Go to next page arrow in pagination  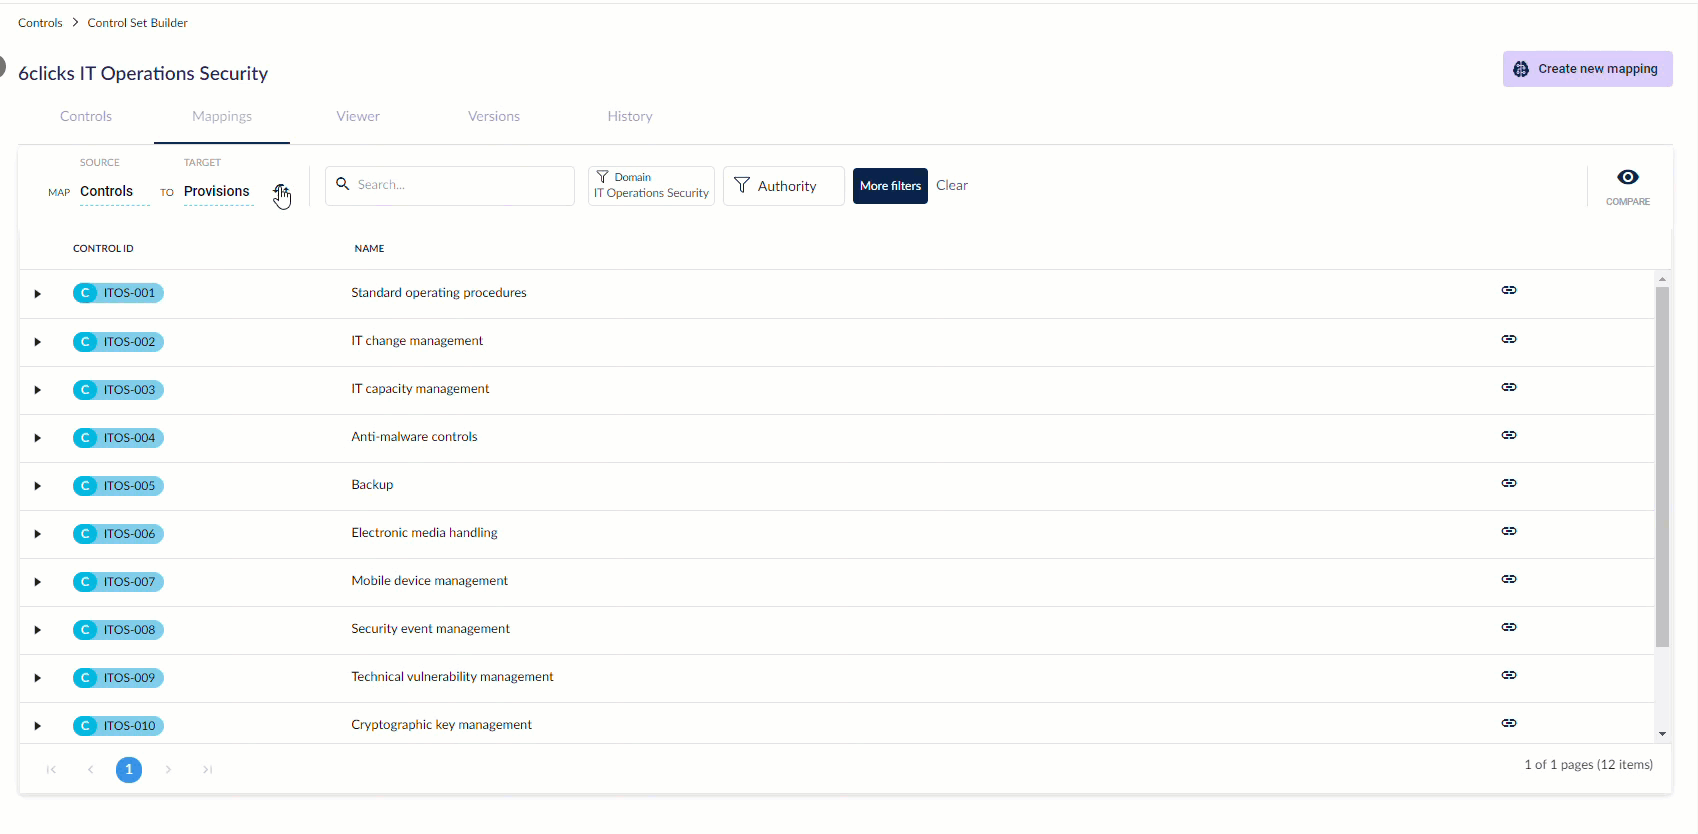pos(168,769)
